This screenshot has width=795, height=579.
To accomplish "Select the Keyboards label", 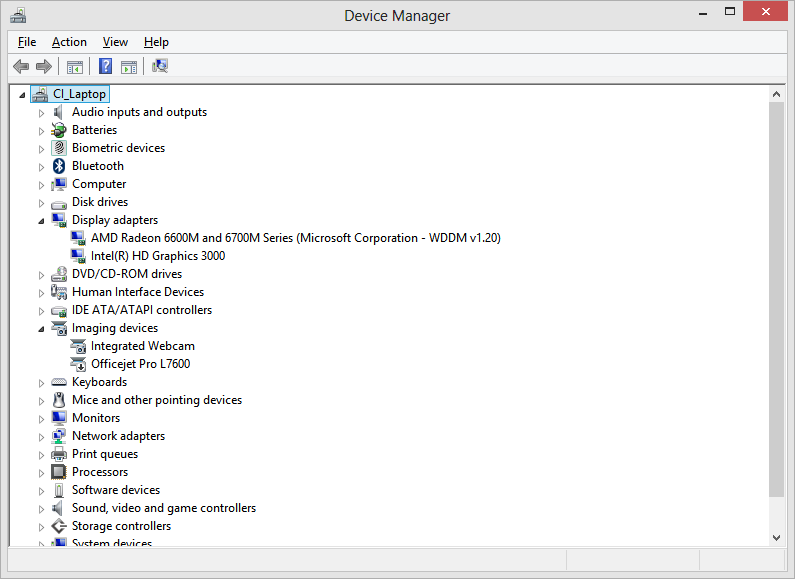I will point(99,382).
